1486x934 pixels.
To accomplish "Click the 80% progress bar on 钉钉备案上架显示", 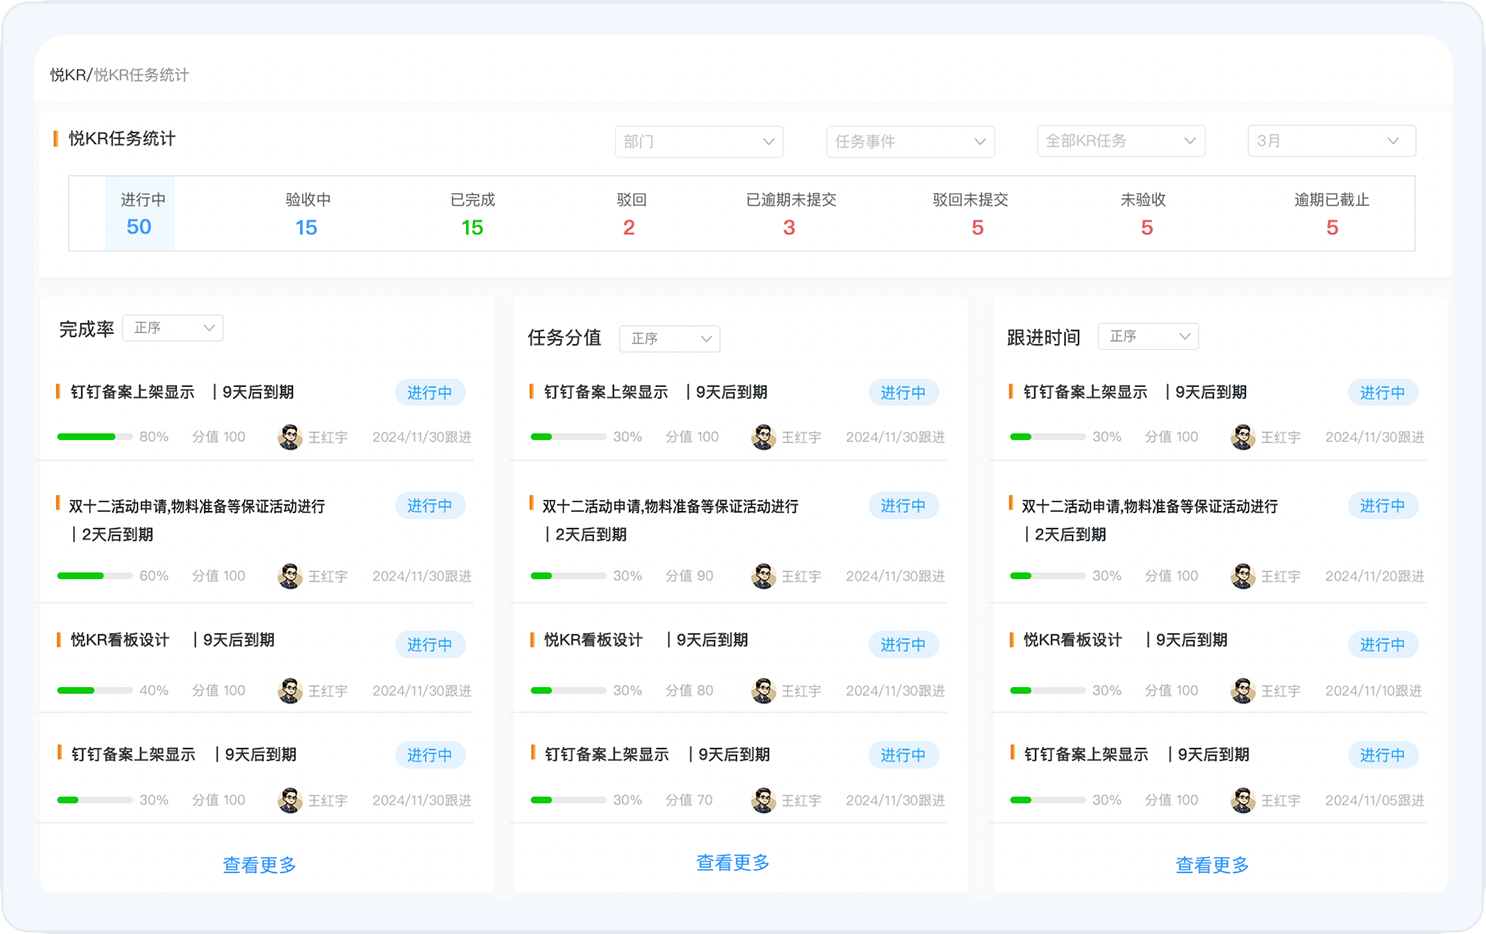I will tap(93, 436).
